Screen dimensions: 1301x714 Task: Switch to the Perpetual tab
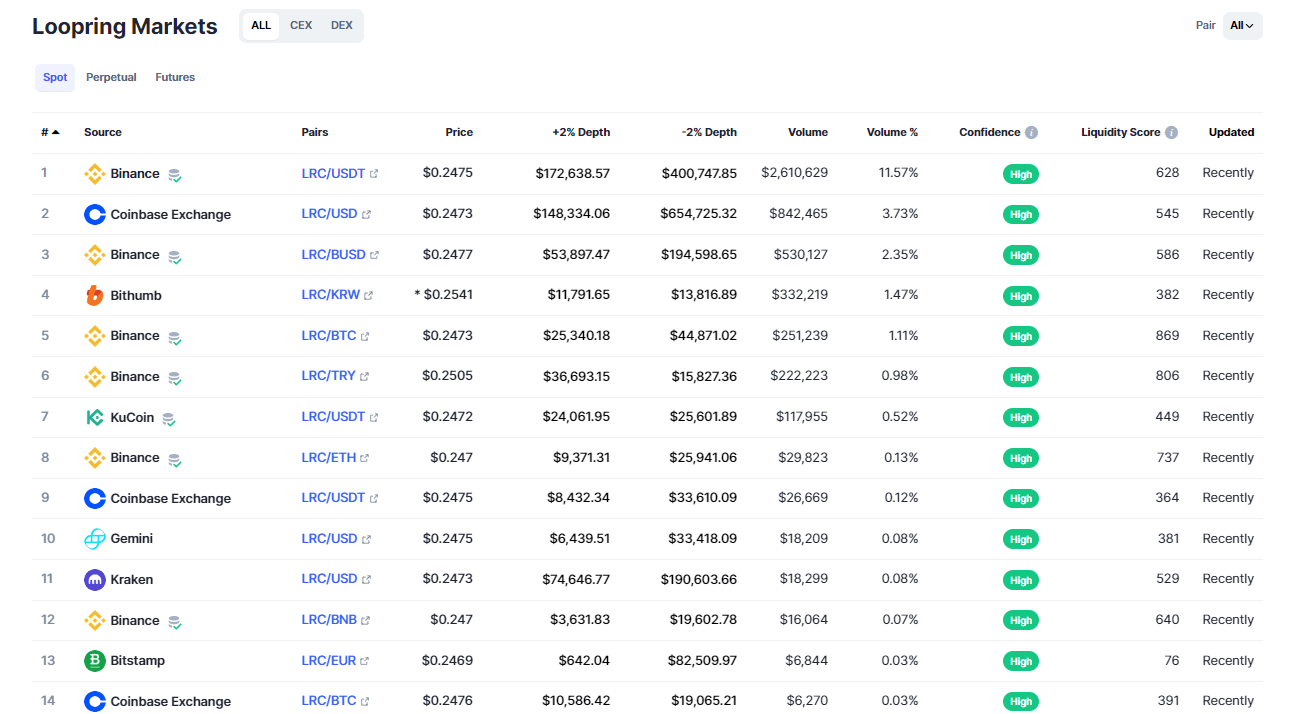(x=111, y=78)
